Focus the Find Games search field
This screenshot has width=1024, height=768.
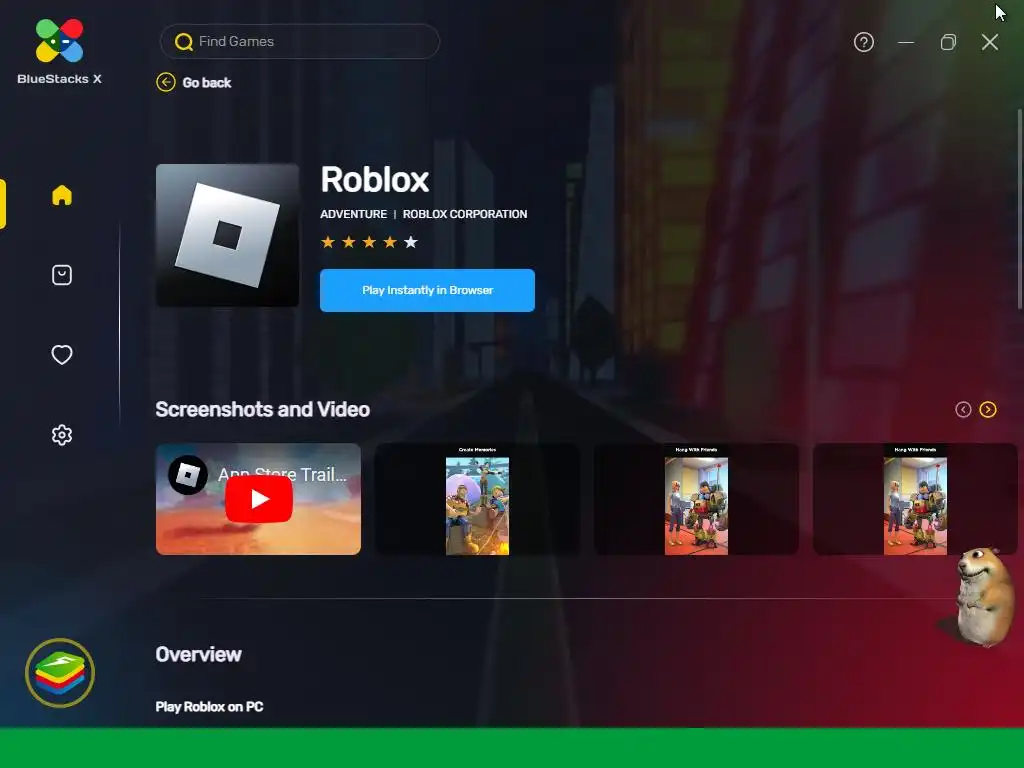pyautogui.click(x=300, y=41)
